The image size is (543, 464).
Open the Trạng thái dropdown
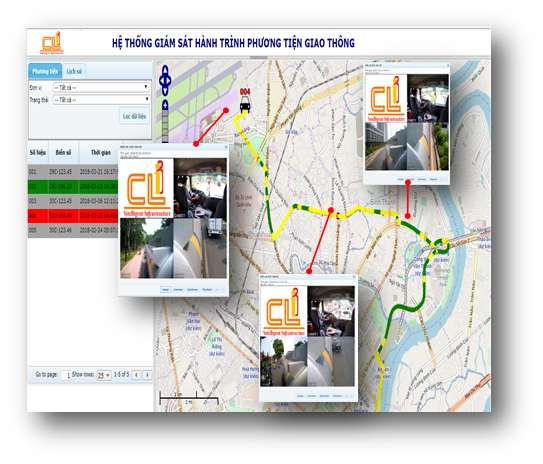[x=101, y=100]
